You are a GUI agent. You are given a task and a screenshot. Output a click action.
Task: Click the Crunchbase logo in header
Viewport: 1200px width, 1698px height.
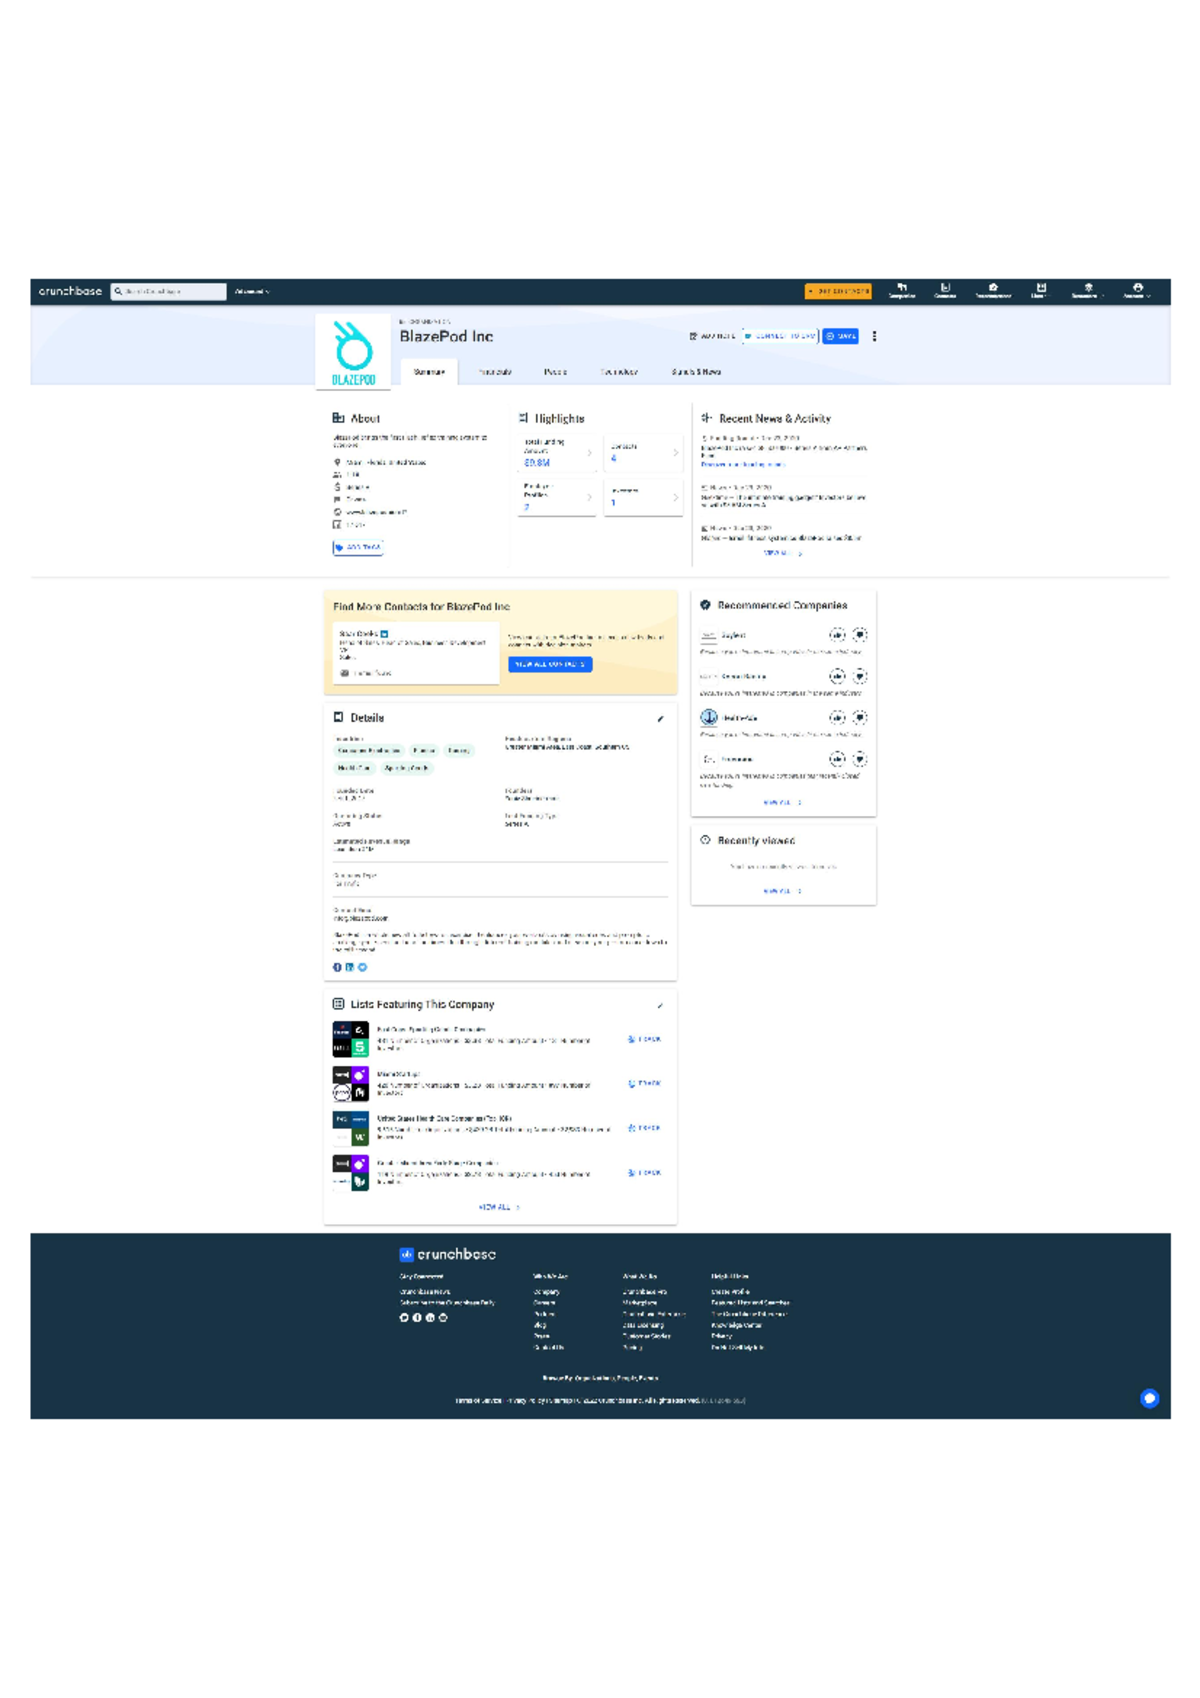pos(70,291)
